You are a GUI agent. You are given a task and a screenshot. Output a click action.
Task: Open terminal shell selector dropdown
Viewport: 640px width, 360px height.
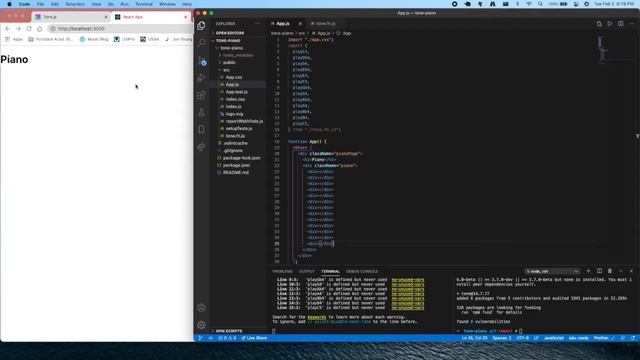click(x=552, y=271)
